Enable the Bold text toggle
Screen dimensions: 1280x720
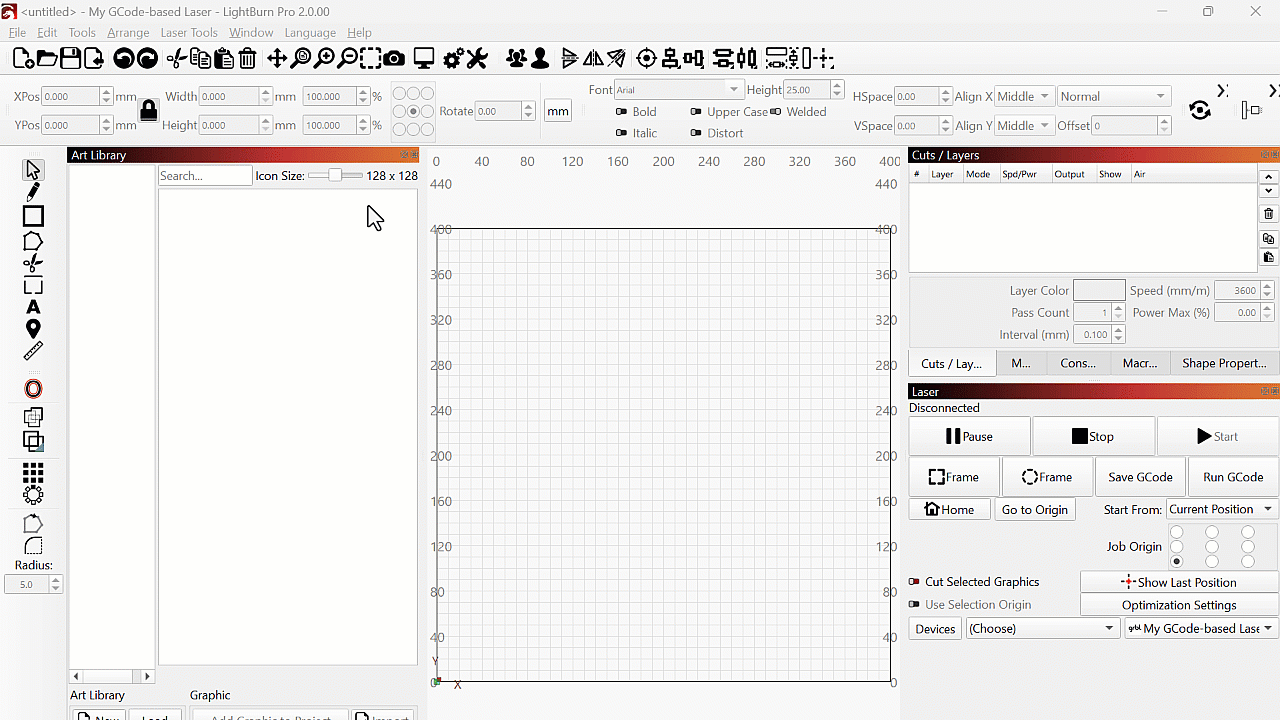tap(621, 112)
